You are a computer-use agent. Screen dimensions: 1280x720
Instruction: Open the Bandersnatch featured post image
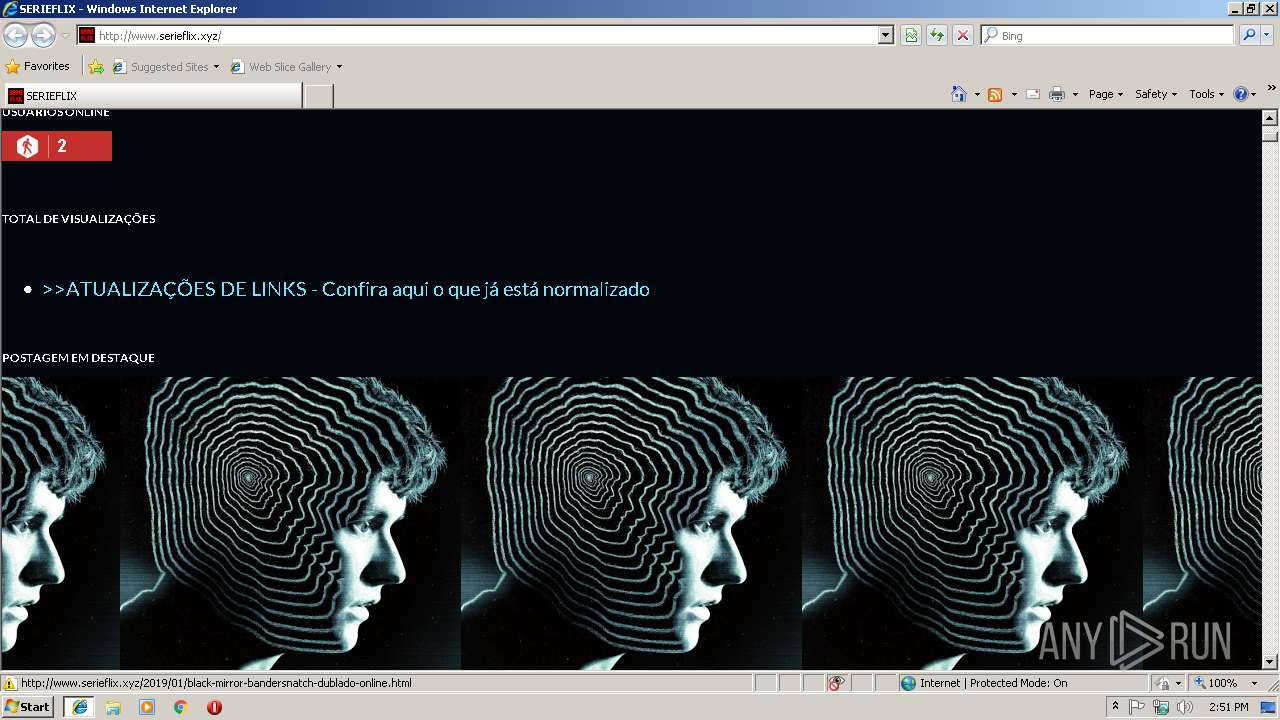[x=631, y=523]
